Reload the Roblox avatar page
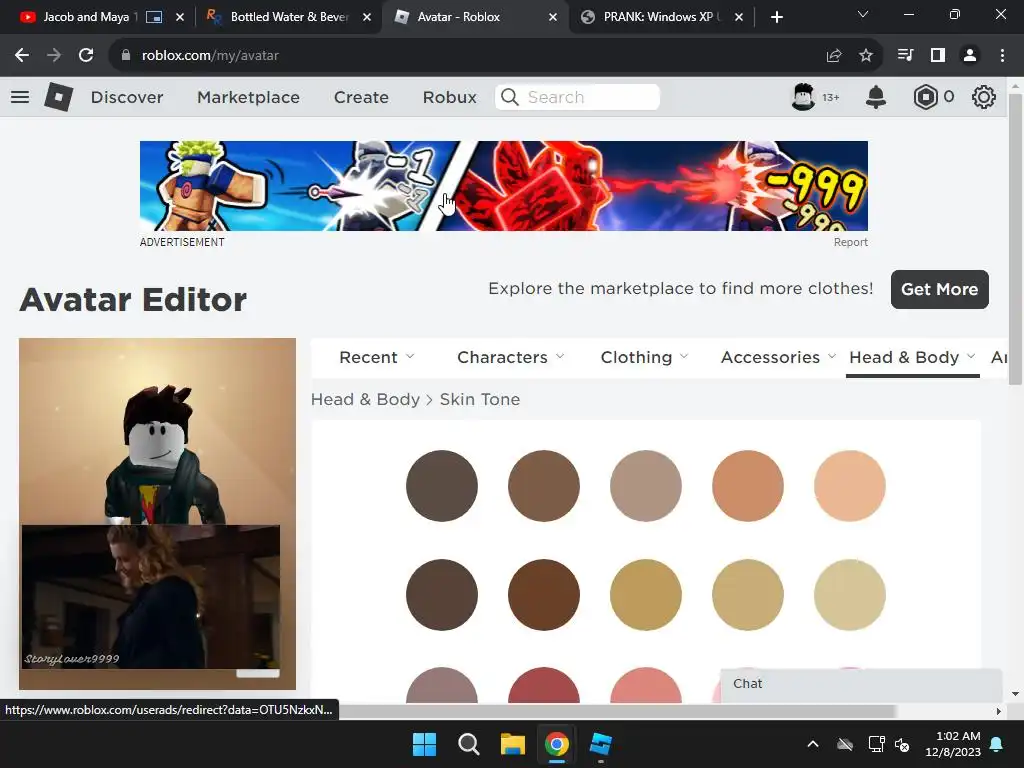The width and height of the screenshot is (1024, 768). click(x=86, y=56)
